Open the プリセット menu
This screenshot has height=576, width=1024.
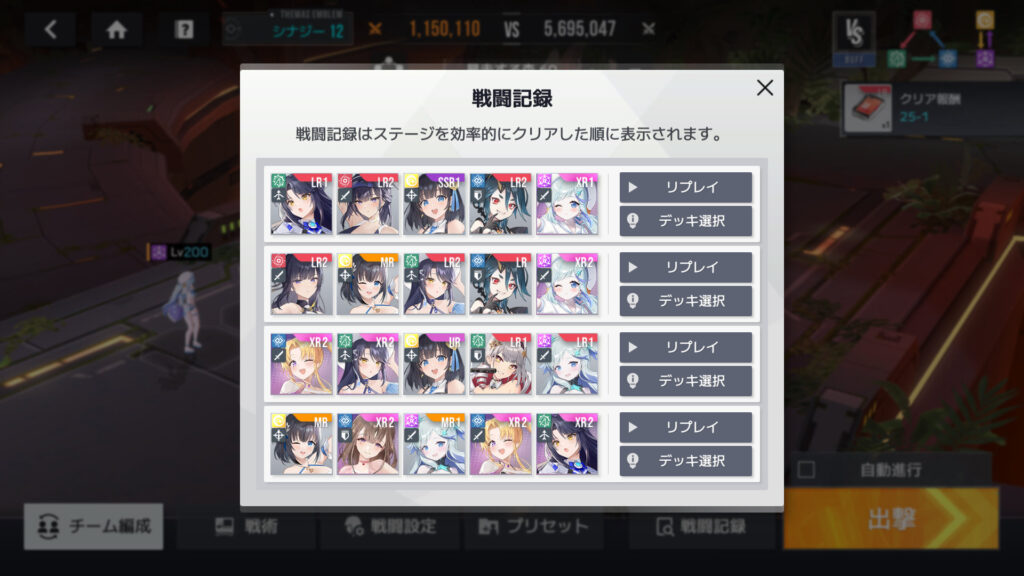click(534, 526)
